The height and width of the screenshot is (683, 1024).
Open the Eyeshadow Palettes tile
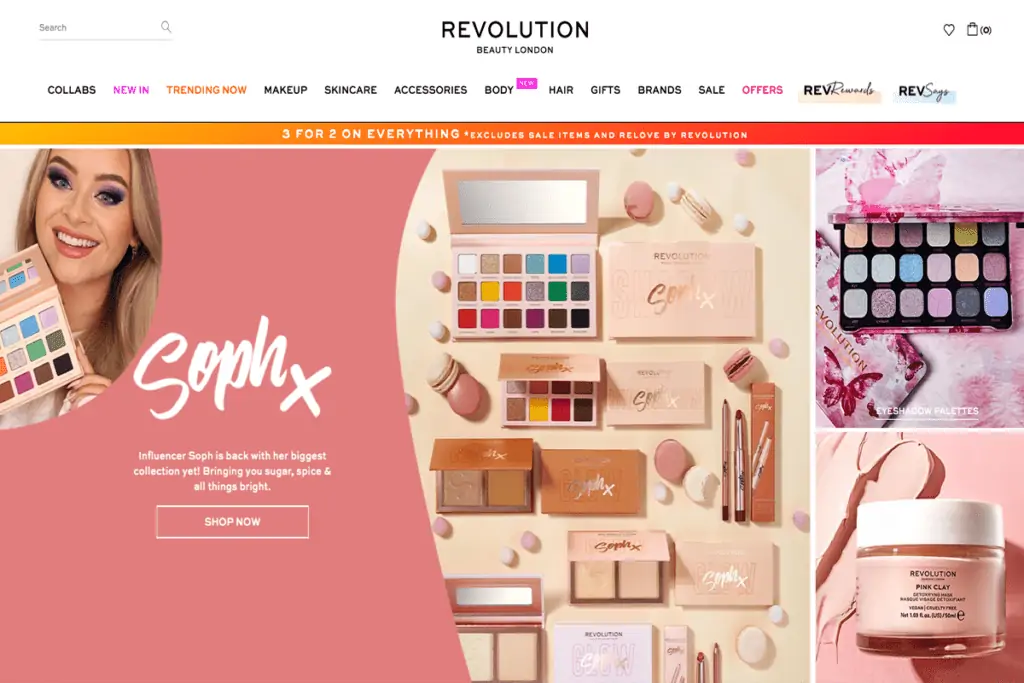tap(920, 288)
